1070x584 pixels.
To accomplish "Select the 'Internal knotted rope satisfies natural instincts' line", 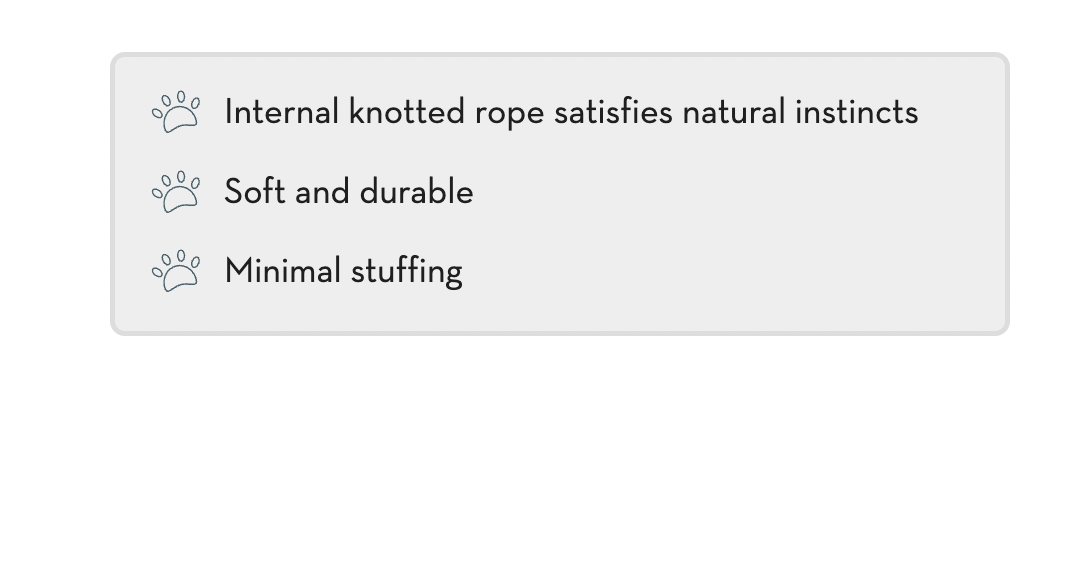I will click(571, 112).
